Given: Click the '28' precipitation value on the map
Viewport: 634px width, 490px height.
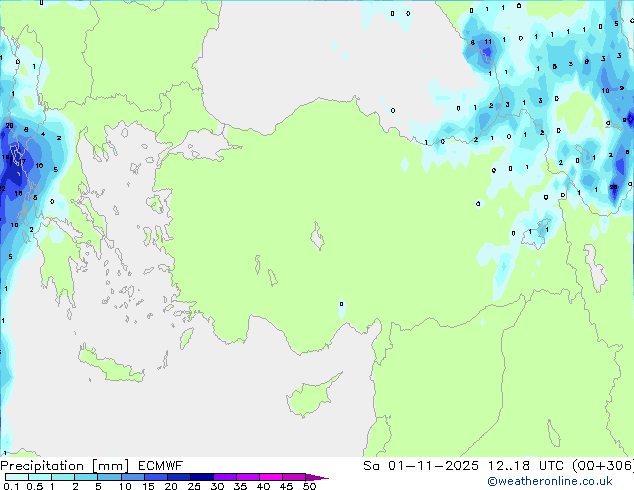Looking at the screenshot, I should coord(613,187).
